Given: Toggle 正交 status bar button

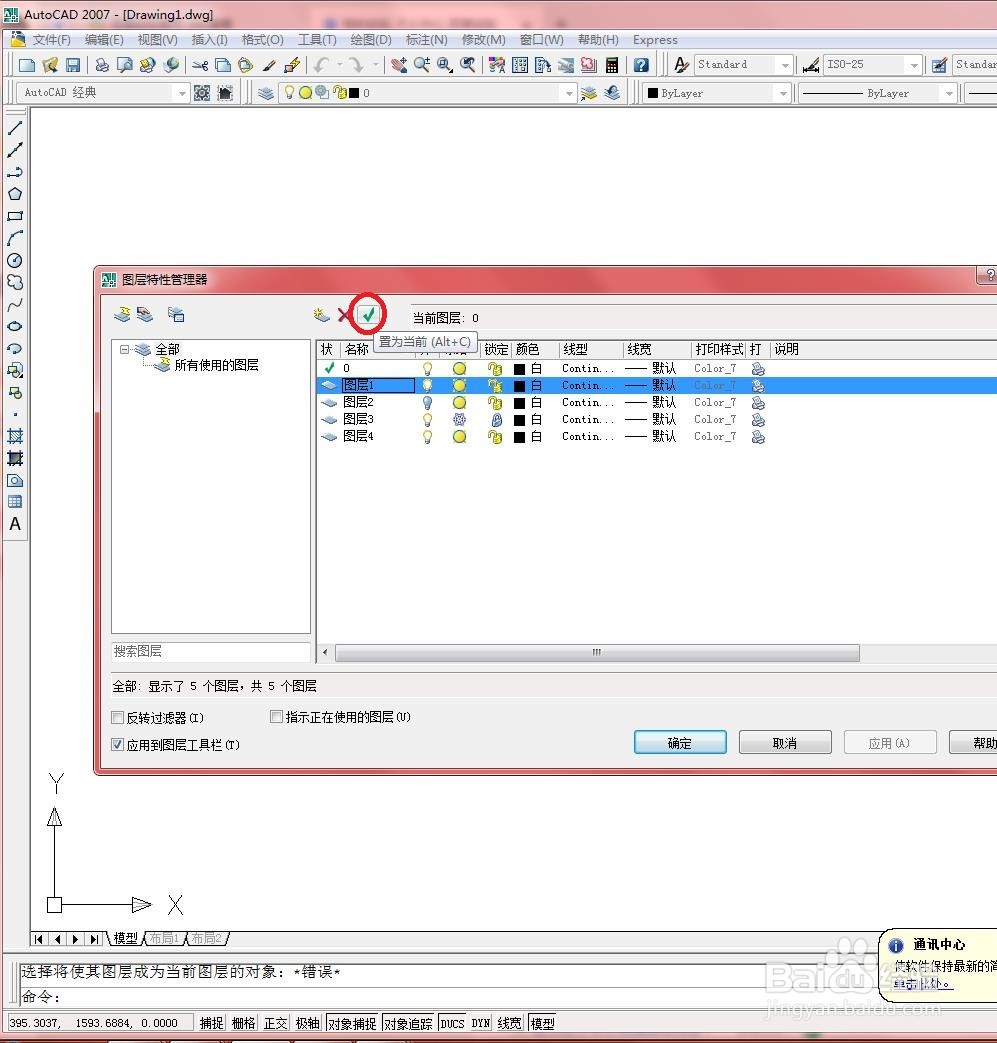Looking at the screenshot, I should (x=275, y=1023).
